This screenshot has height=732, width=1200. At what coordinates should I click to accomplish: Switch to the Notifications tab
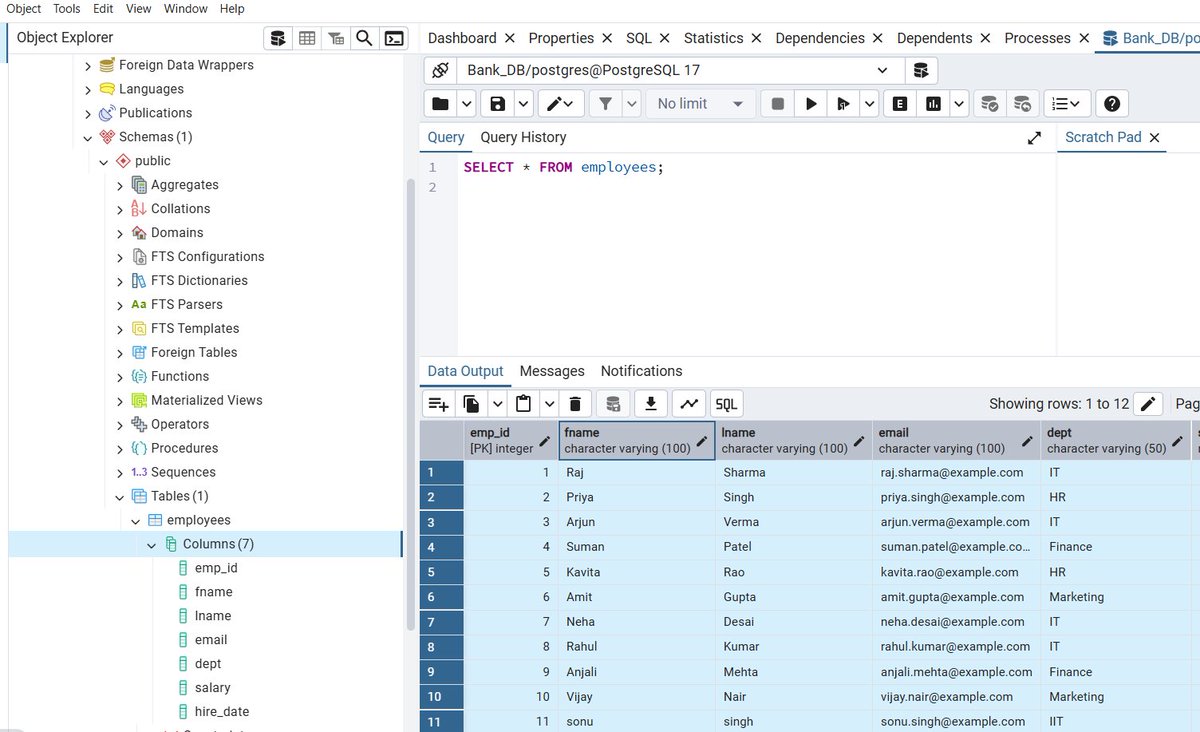(x=641, y=371)
